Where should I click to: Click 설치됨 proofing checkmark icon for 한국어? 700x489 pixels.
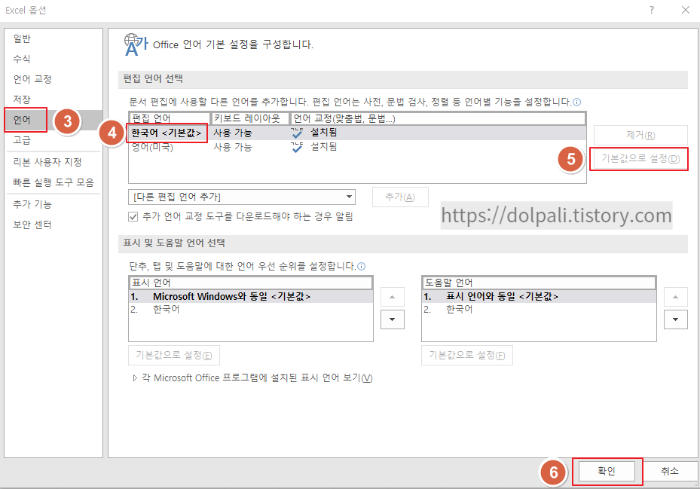click(x=296, y=133)
